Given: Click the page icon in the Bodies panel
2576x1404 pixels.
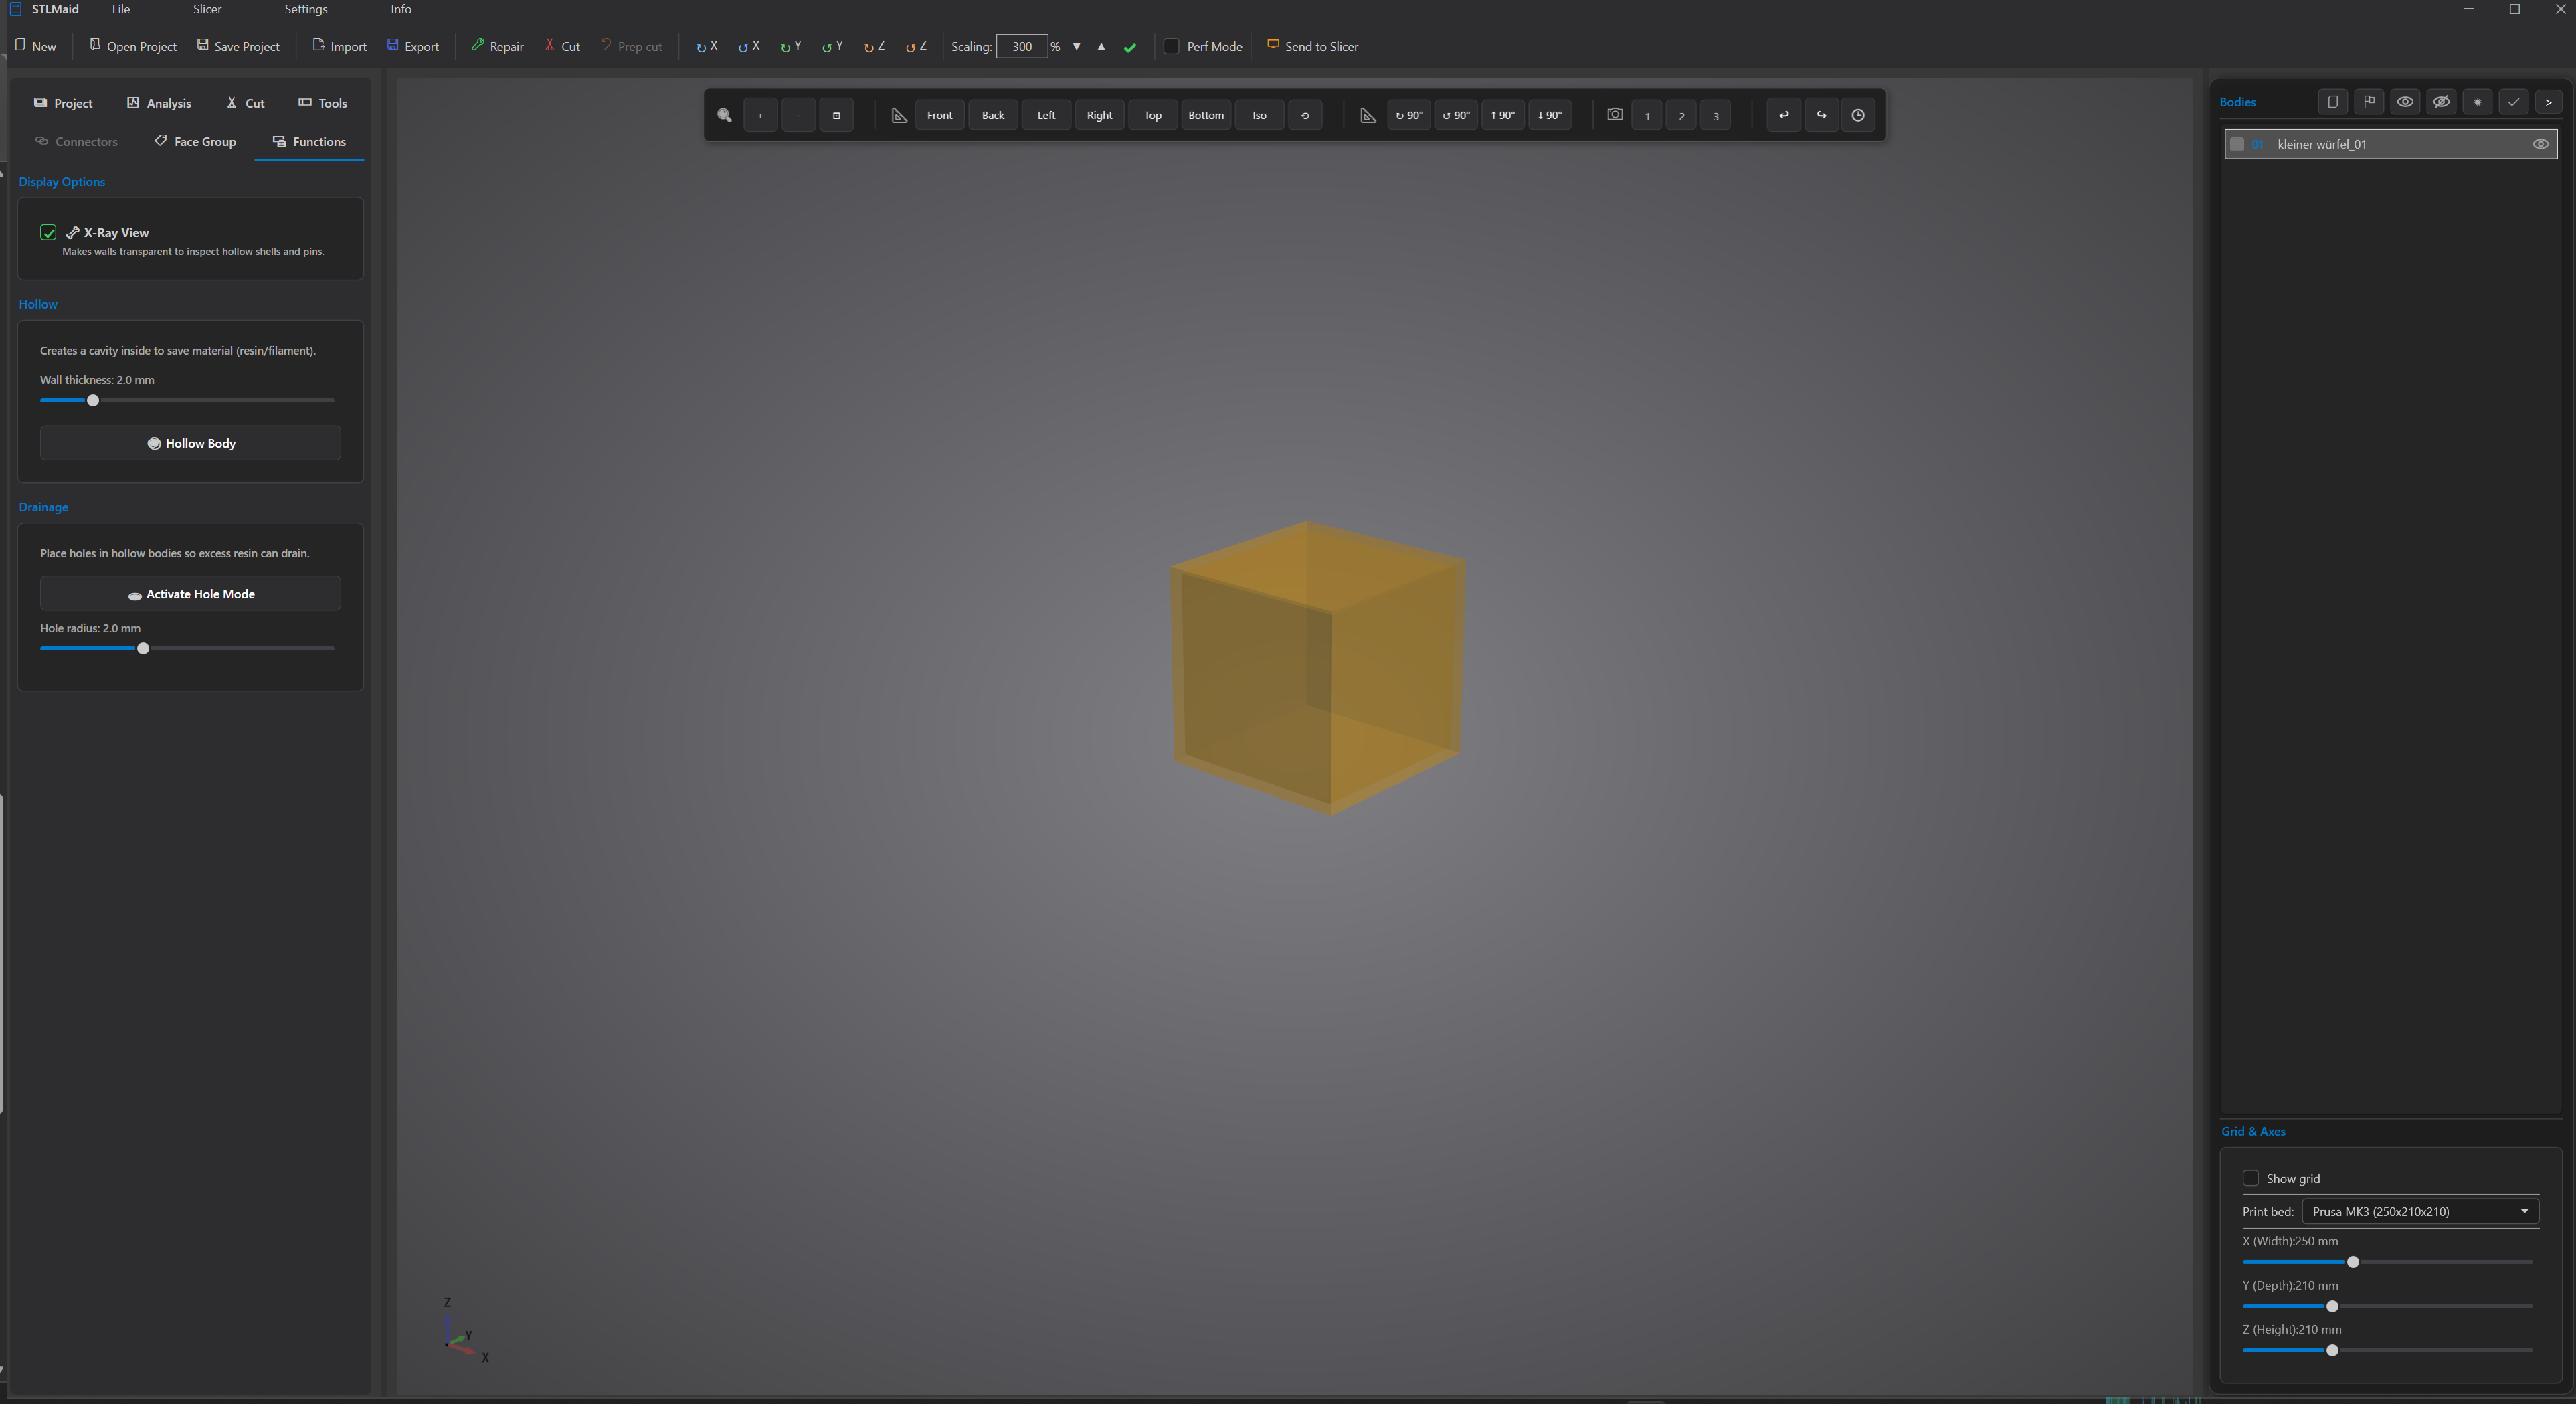Looking at the screenshot, I should (2333, 102).
